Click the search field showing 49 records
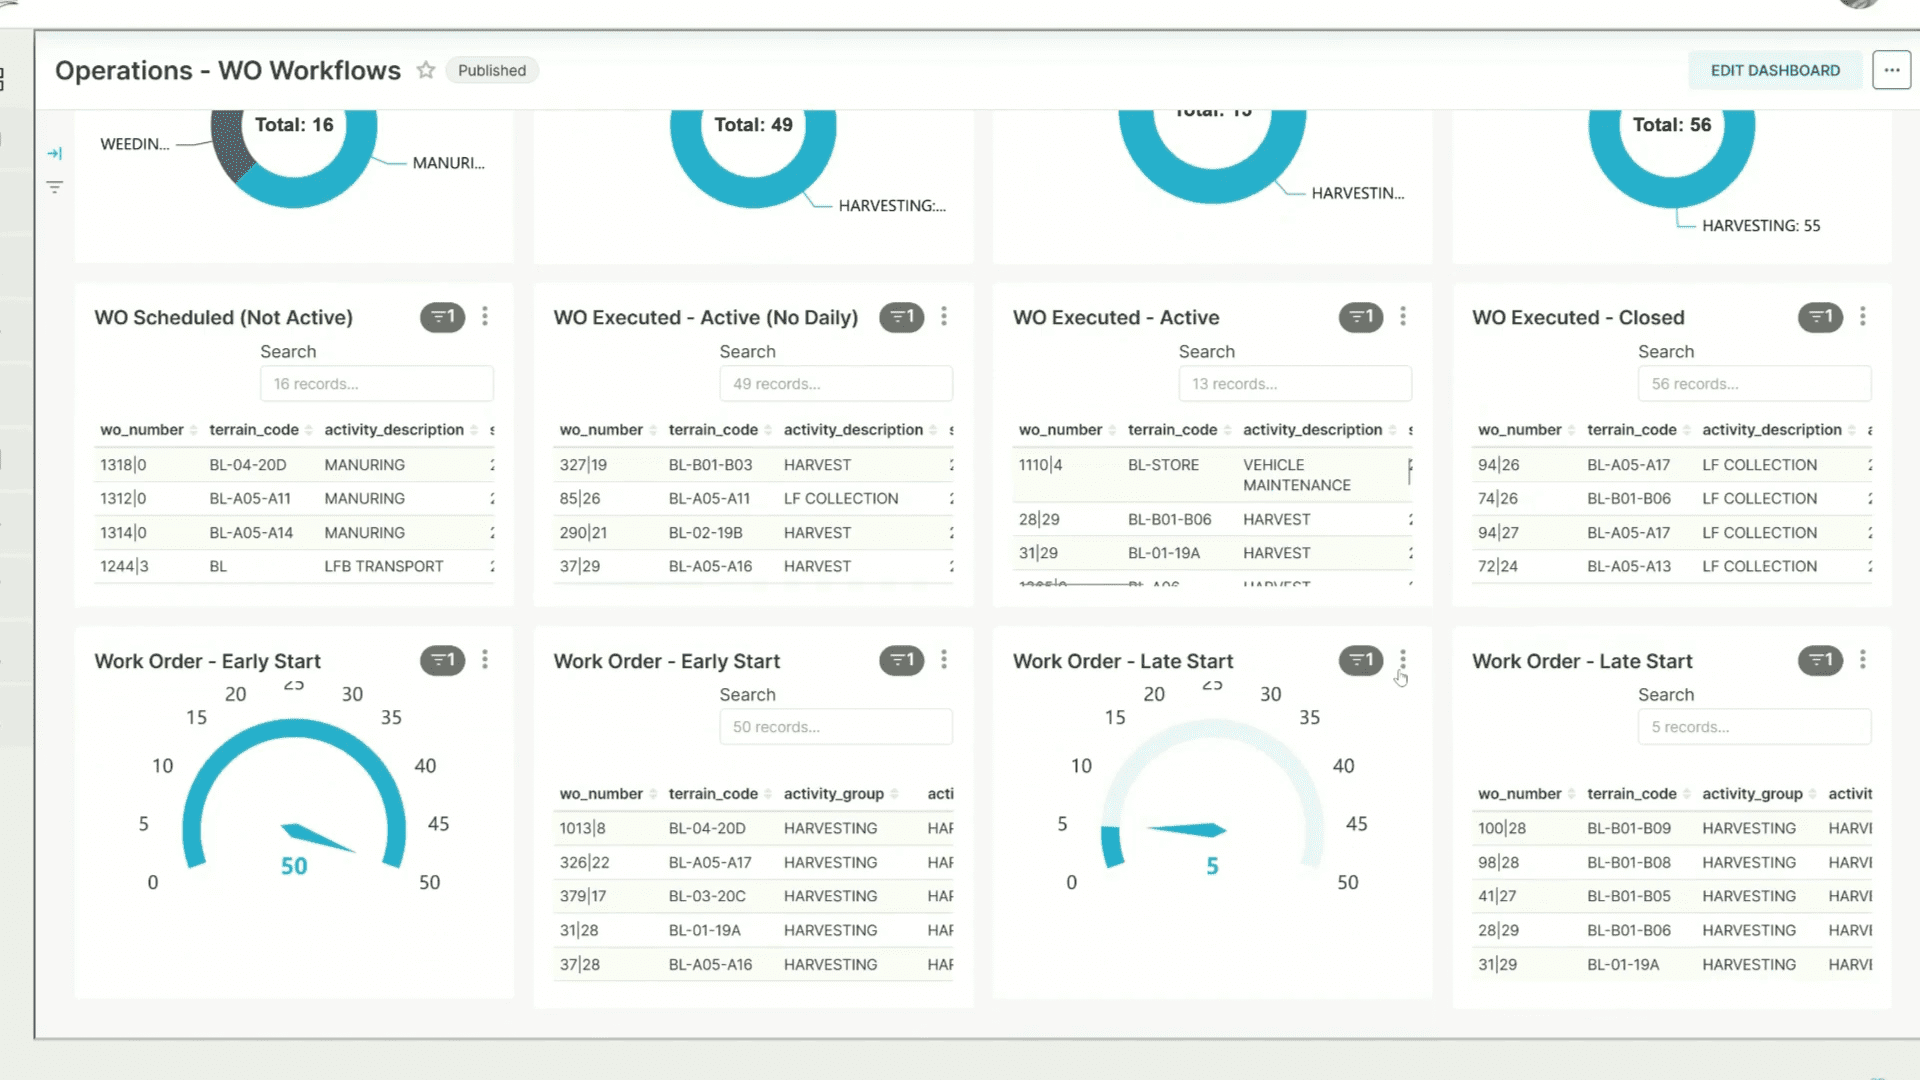The height and width of the screenshot is (1080, 1920). point(836,384)
